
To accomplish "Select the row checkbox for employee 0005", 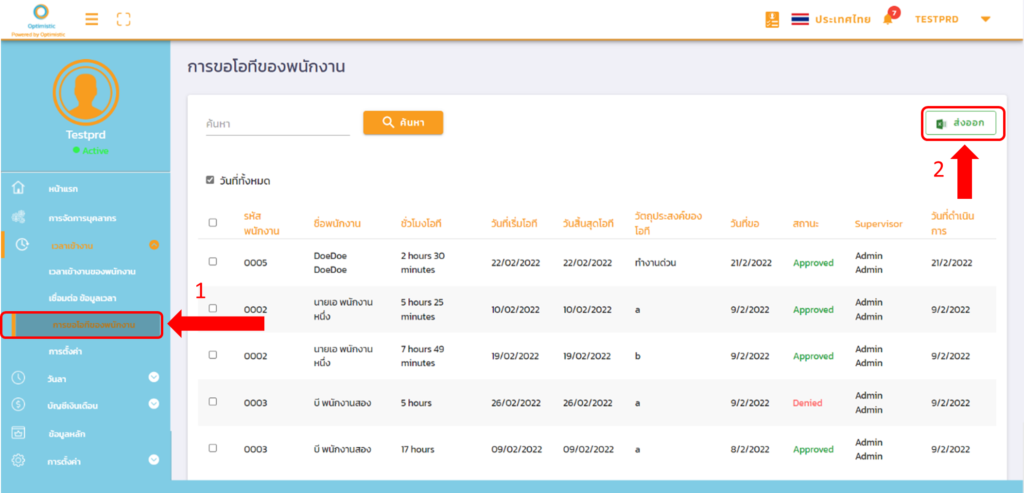I will tap(212, 263).
